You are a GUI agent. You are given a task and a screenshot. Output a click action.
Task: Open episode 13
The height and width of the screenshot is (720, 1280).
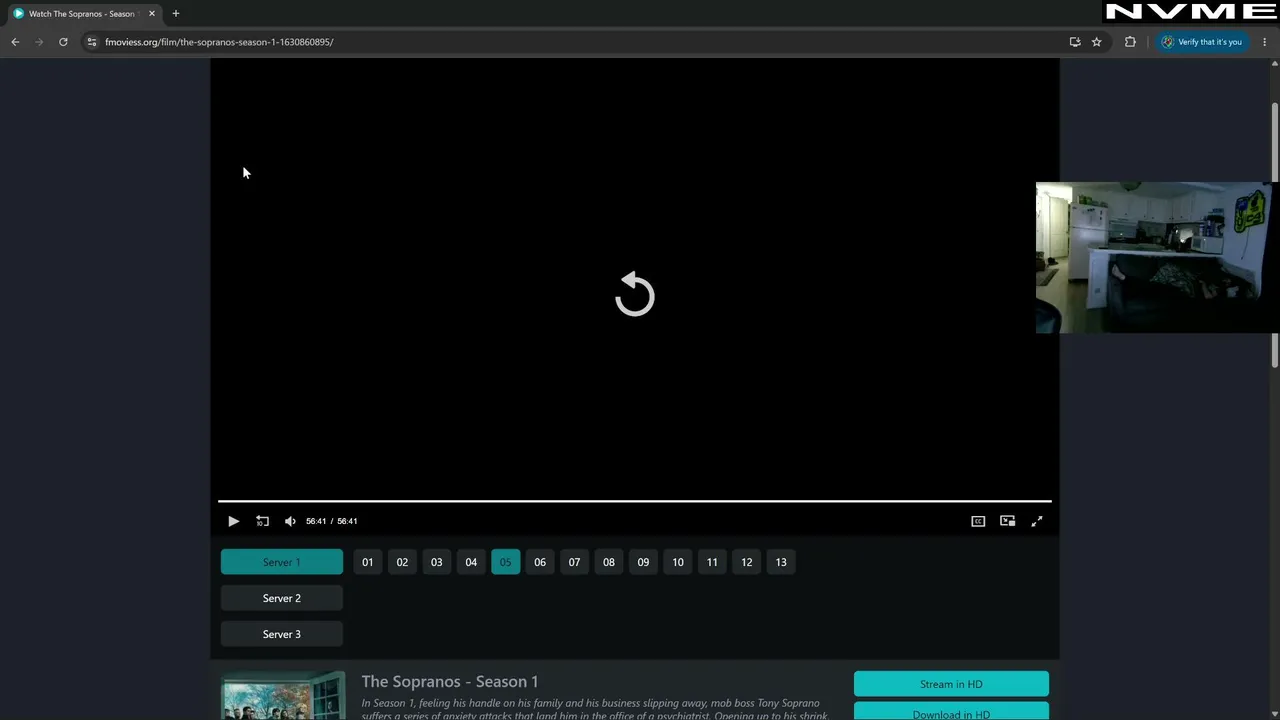tap(781, 562)
